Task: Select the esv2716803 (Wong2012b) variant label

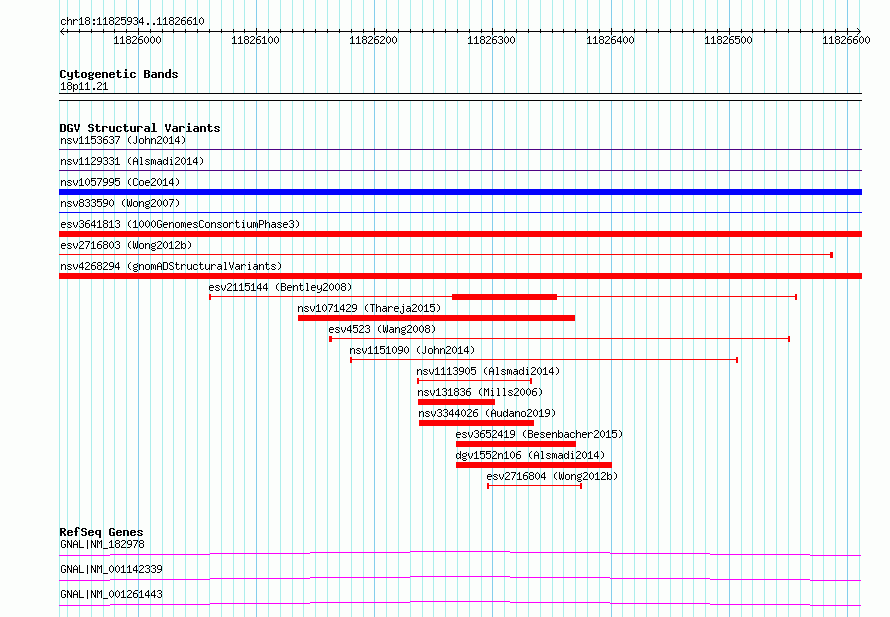Action: pyautogui.click(x=126, y=245)
